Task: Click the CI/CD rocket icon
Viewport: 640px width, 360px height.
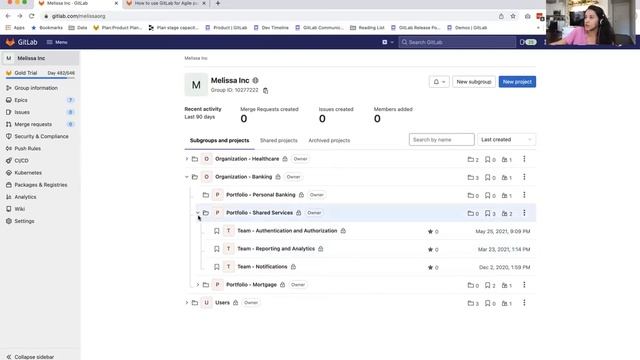Action: point(9,160)
